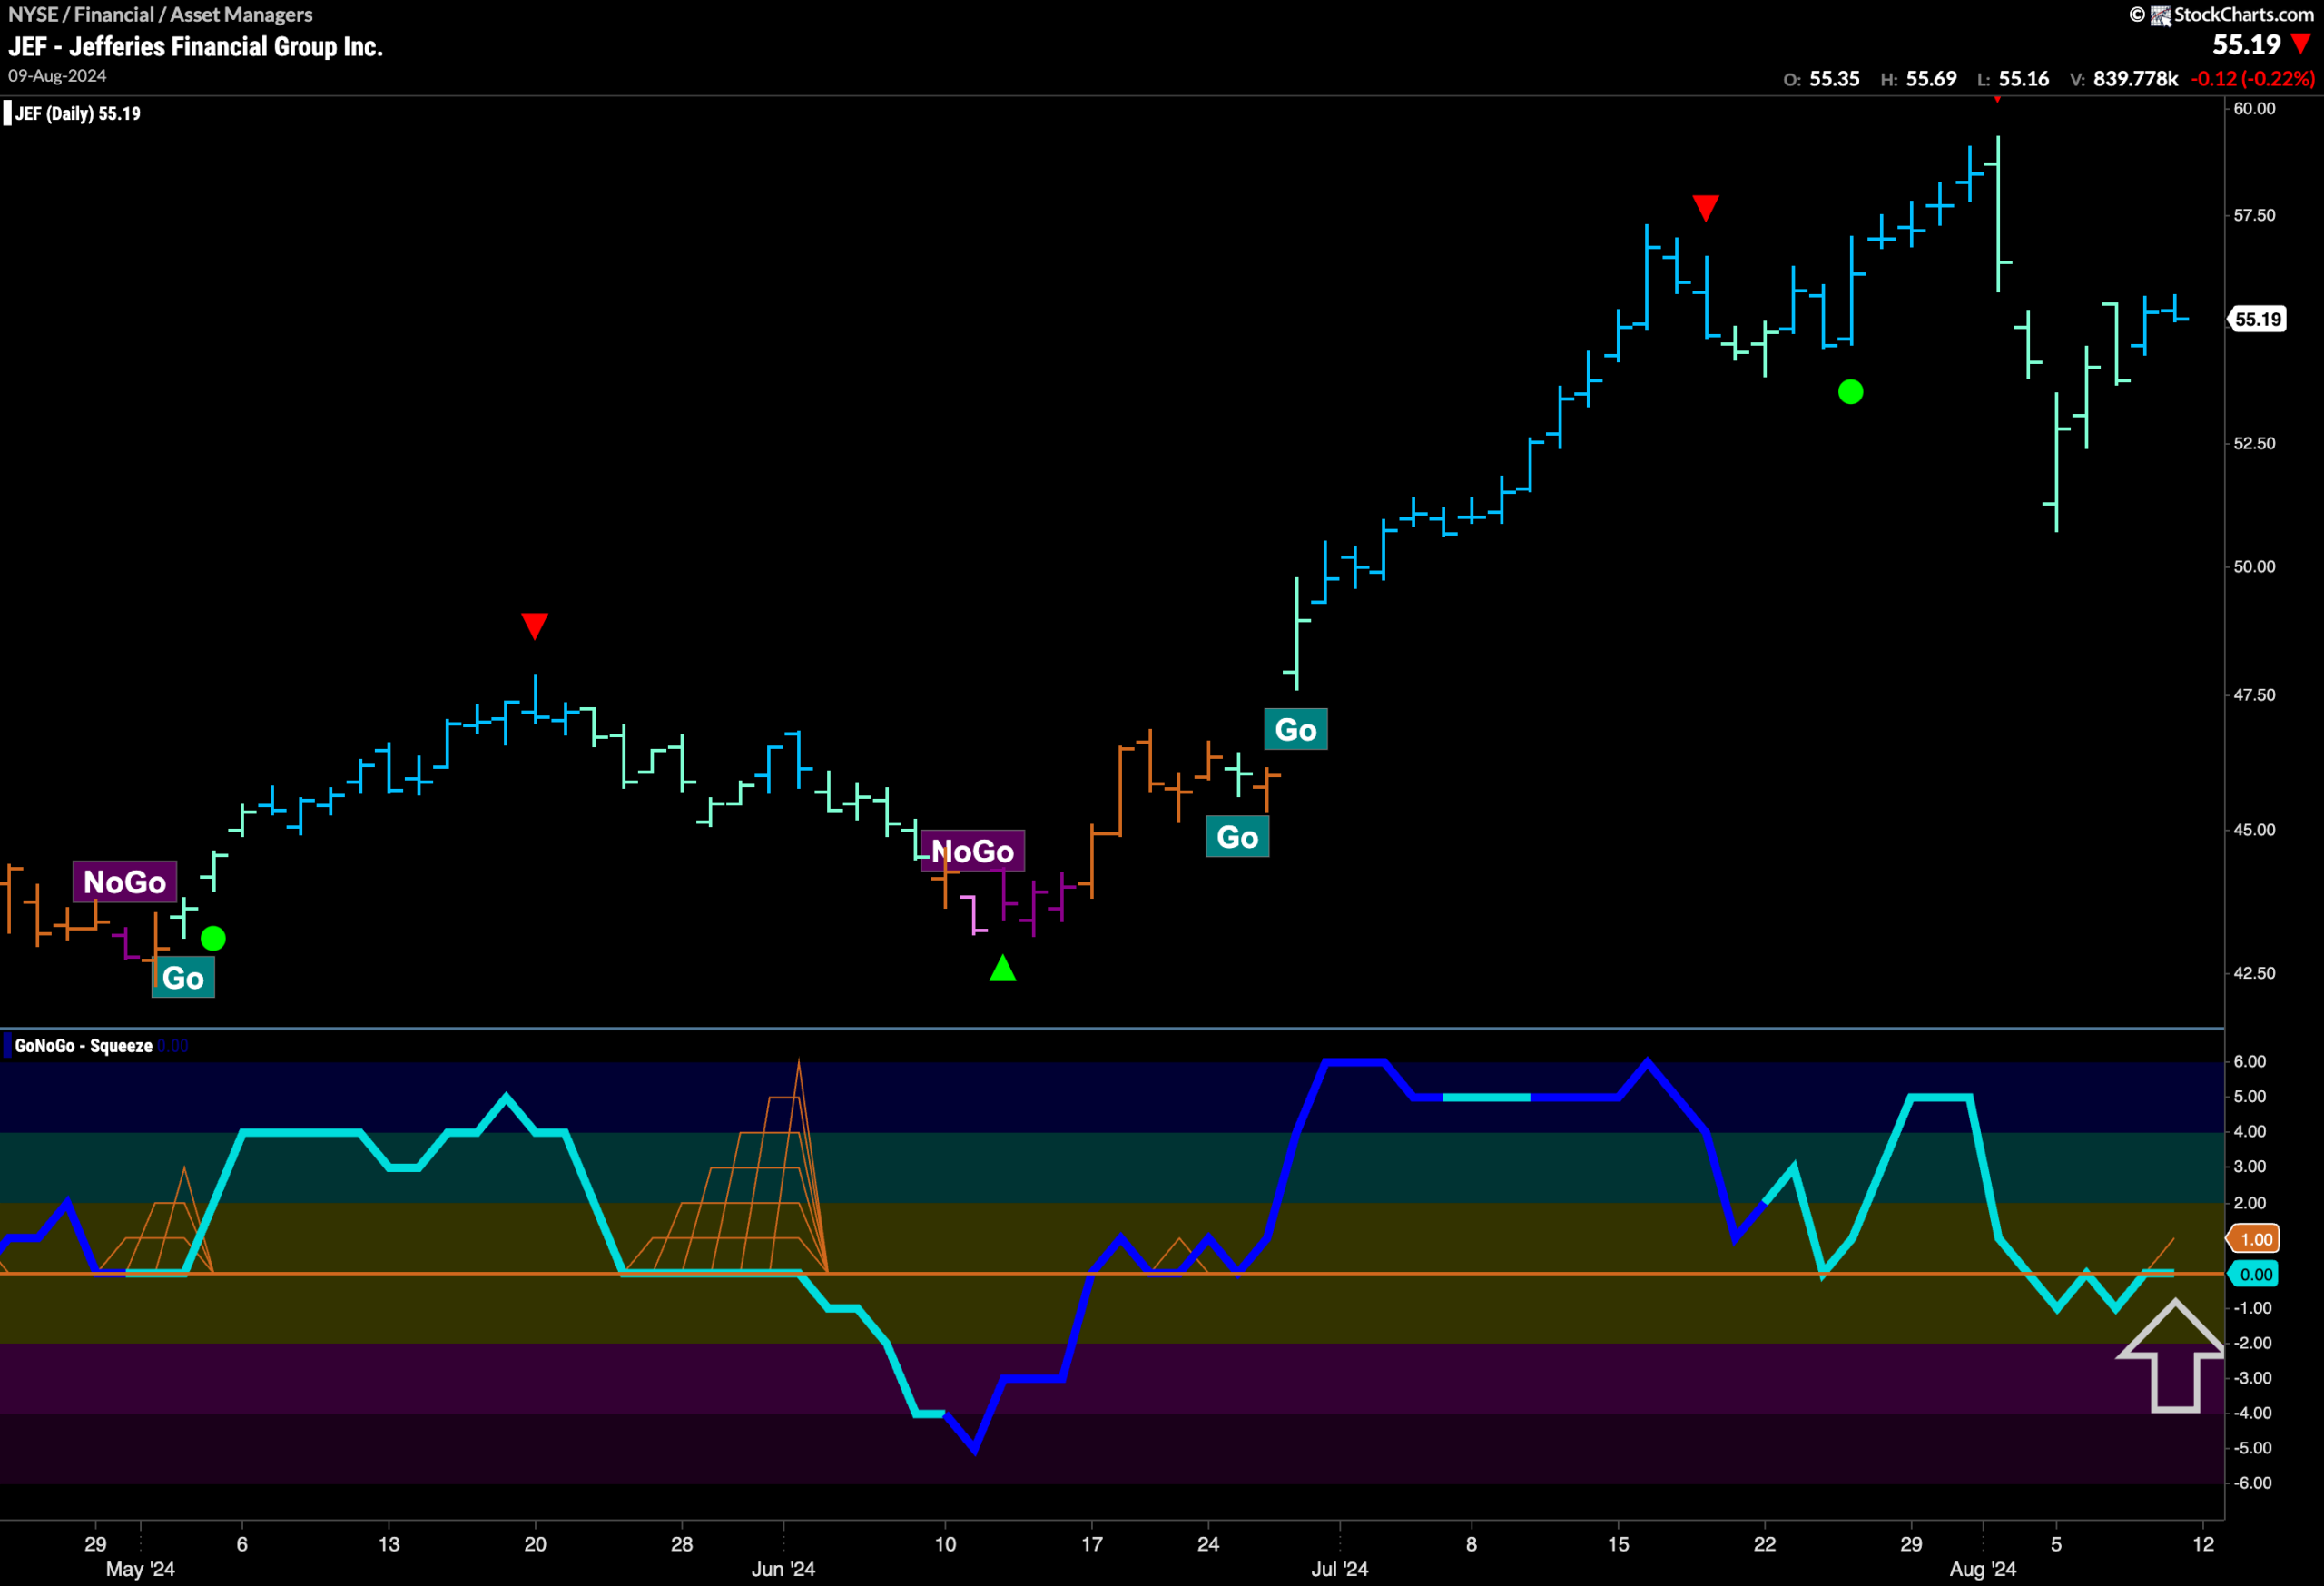The width and height of the screenshot is (2324, 1586).
Task: Click the green circle beside the early May Go label
Action: pos(213,938)
